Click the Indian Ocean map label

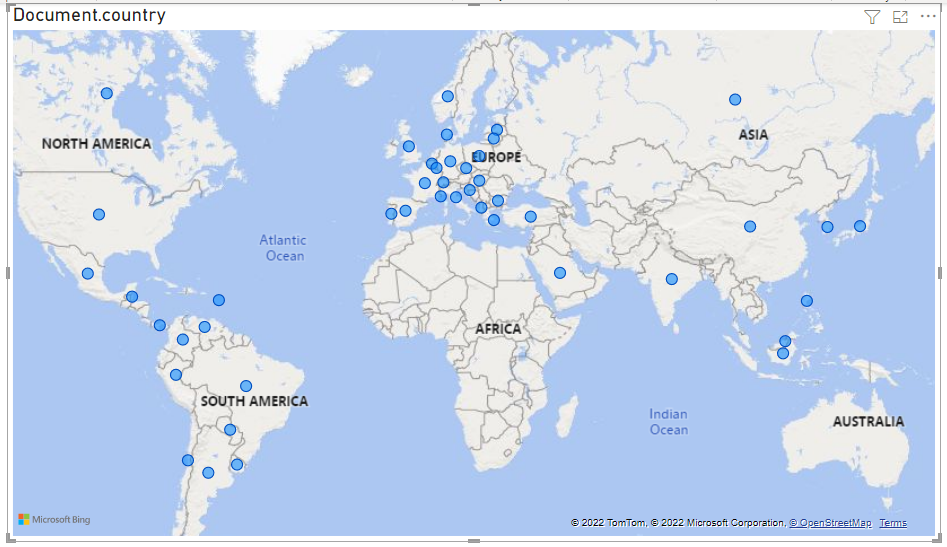(669, 421)
